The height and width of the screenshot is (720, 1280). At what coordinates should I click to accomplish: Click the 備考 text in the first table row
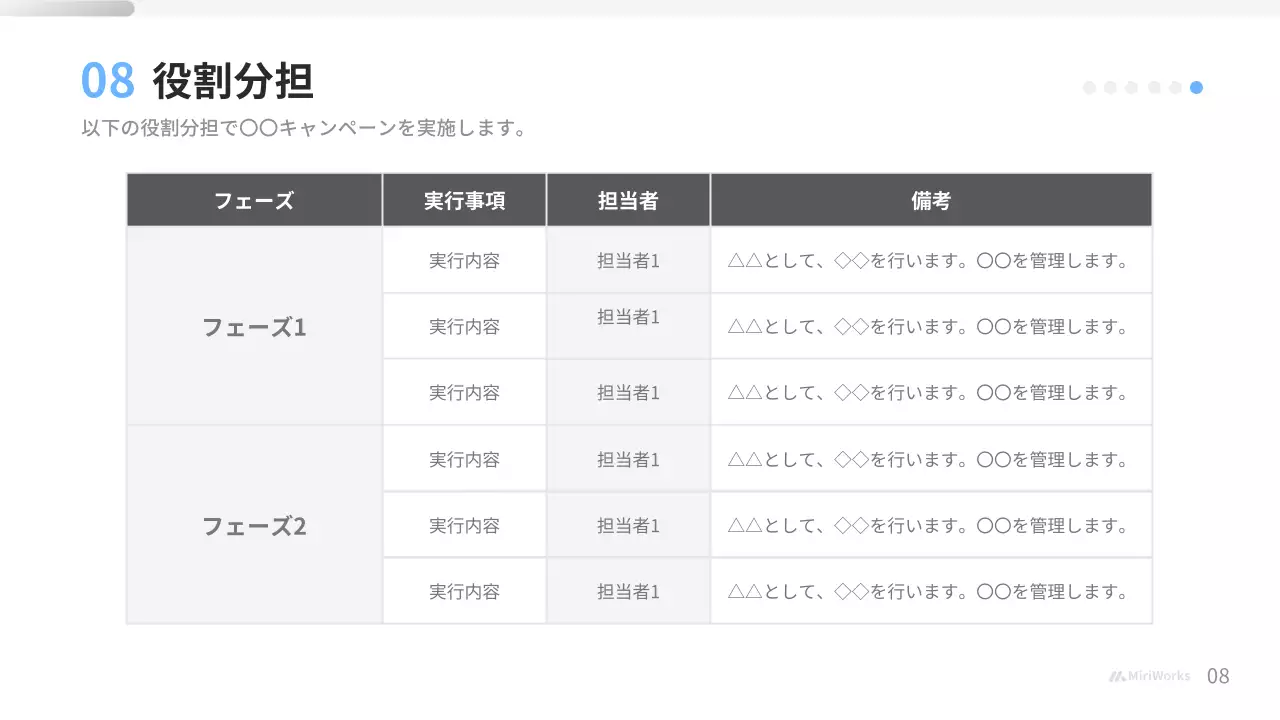928,261
